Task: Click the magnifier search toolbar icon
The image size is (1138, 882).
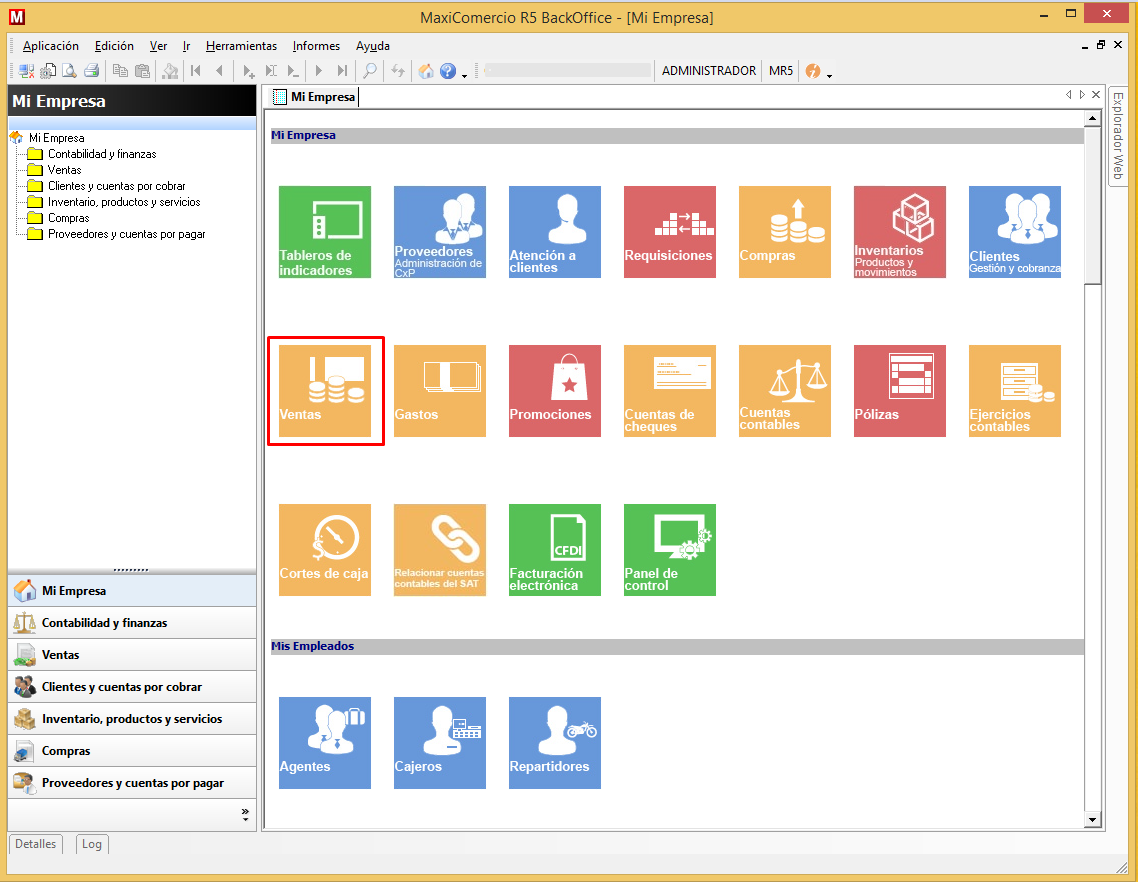Action: [x=370, y=70]
